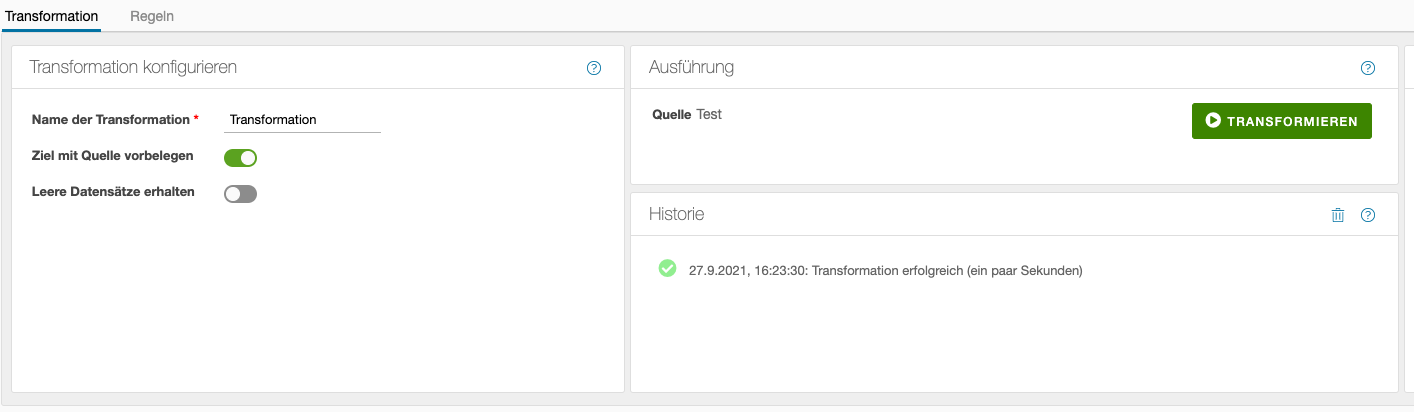Click the Quelle Test source text

tap(686, 115)
